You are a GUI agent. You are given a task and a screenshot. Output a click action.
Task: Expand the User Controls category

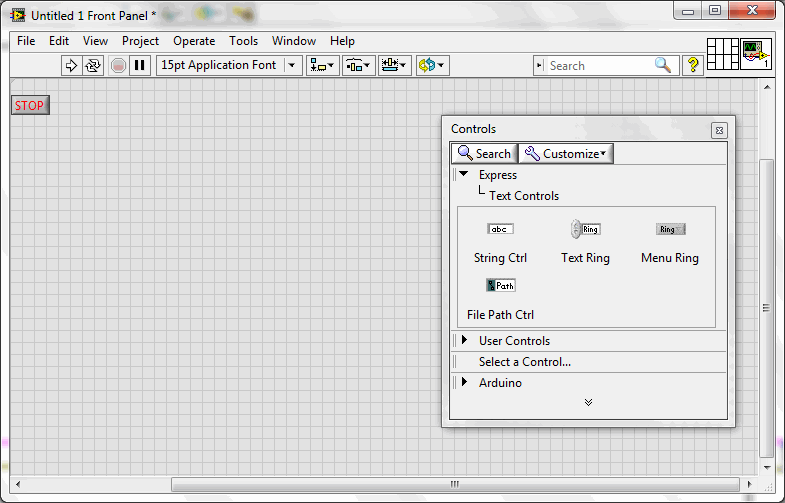click(x=465, y=340)
